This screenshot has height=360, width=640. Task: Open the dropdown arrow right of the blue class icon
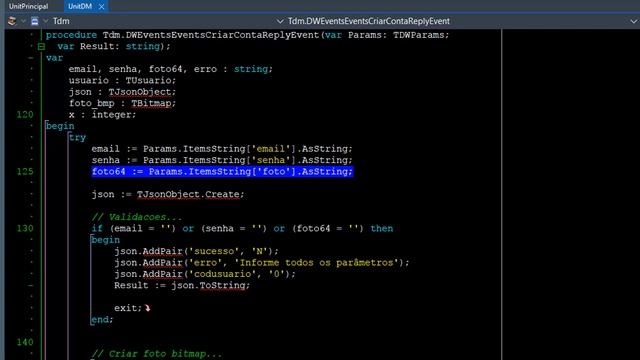[x=45, y=21]
